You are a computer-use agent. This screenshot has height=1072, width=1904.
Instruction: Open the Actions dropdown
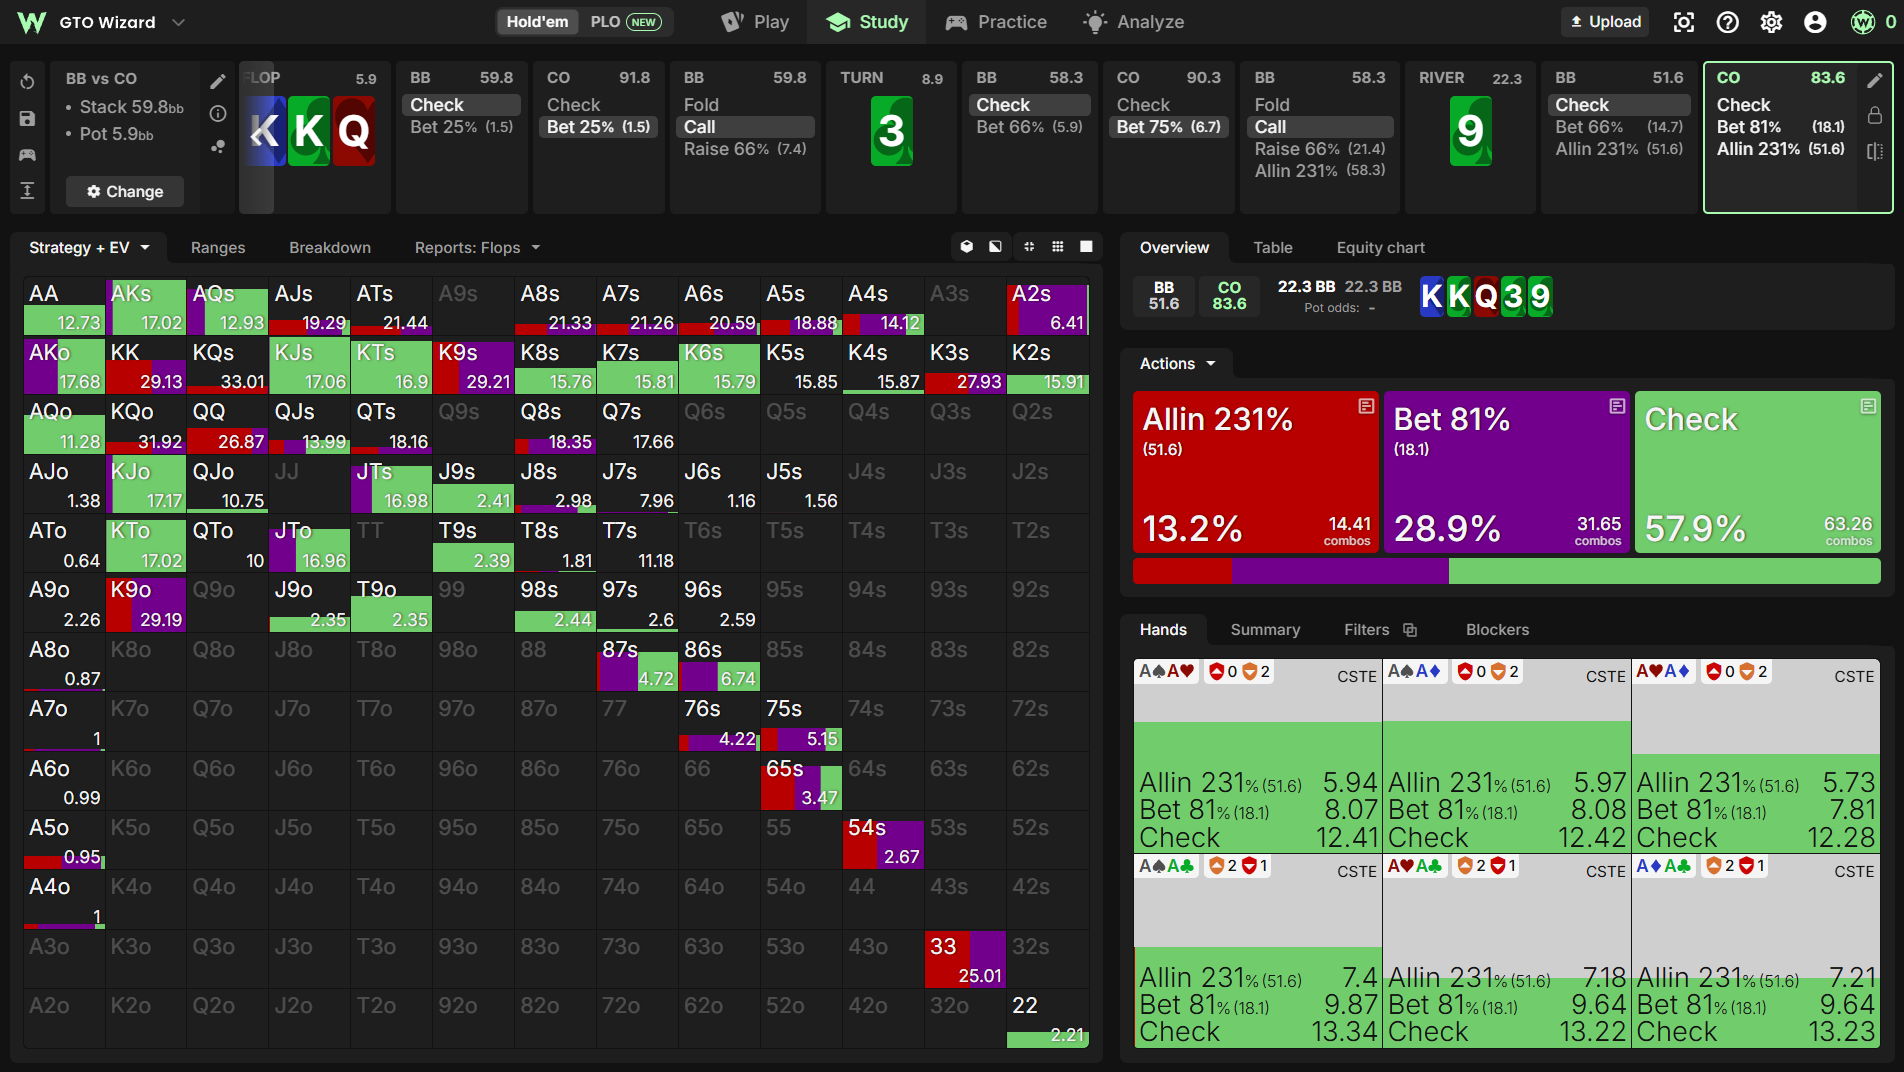1177,364
